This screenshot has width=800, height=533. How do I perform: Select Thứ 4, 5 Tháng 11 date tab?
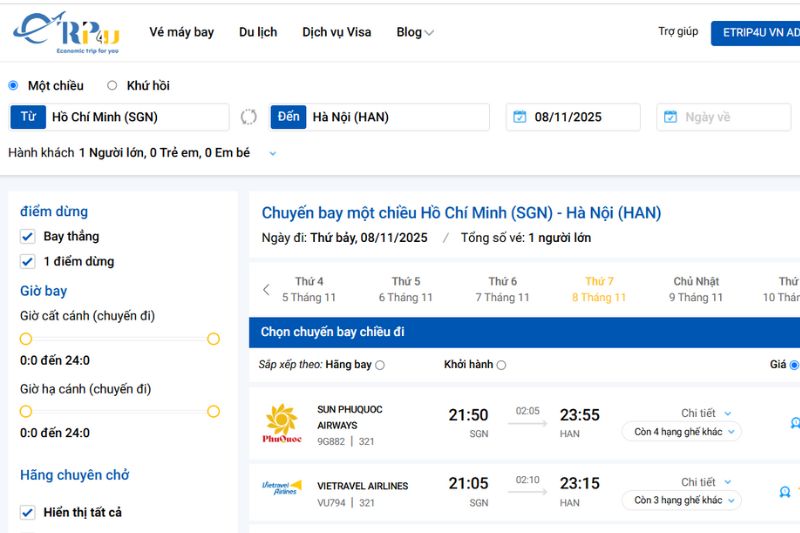(309, 289)
